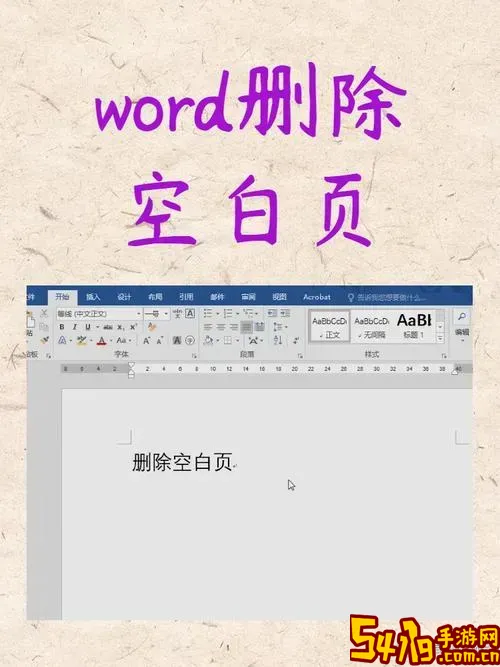
Task: Align text left
Action: (x=208, y=327)
